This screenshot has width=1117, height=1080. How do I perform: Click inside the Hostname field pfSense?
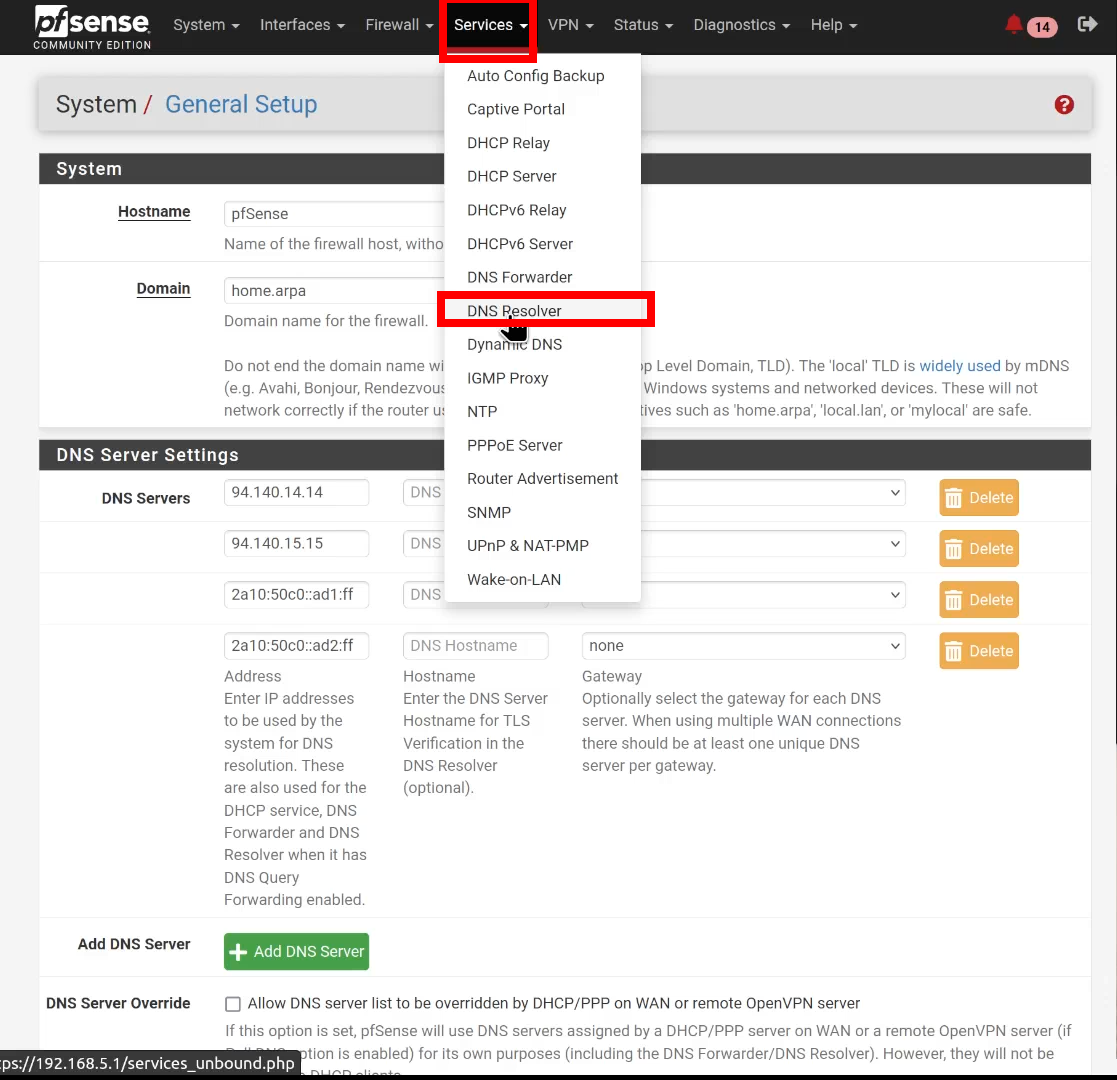pos(334,214)
